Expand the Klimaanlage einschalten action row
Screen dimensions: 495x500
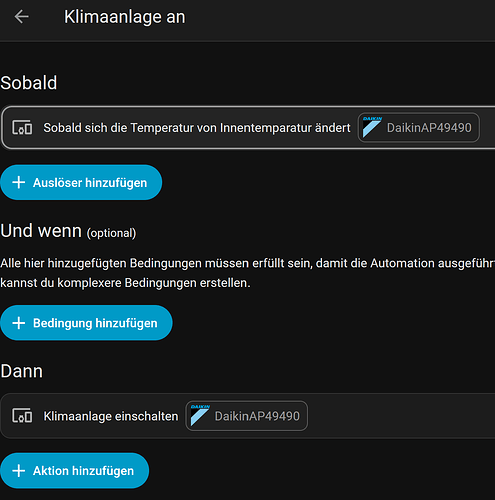tap(248, 416)
